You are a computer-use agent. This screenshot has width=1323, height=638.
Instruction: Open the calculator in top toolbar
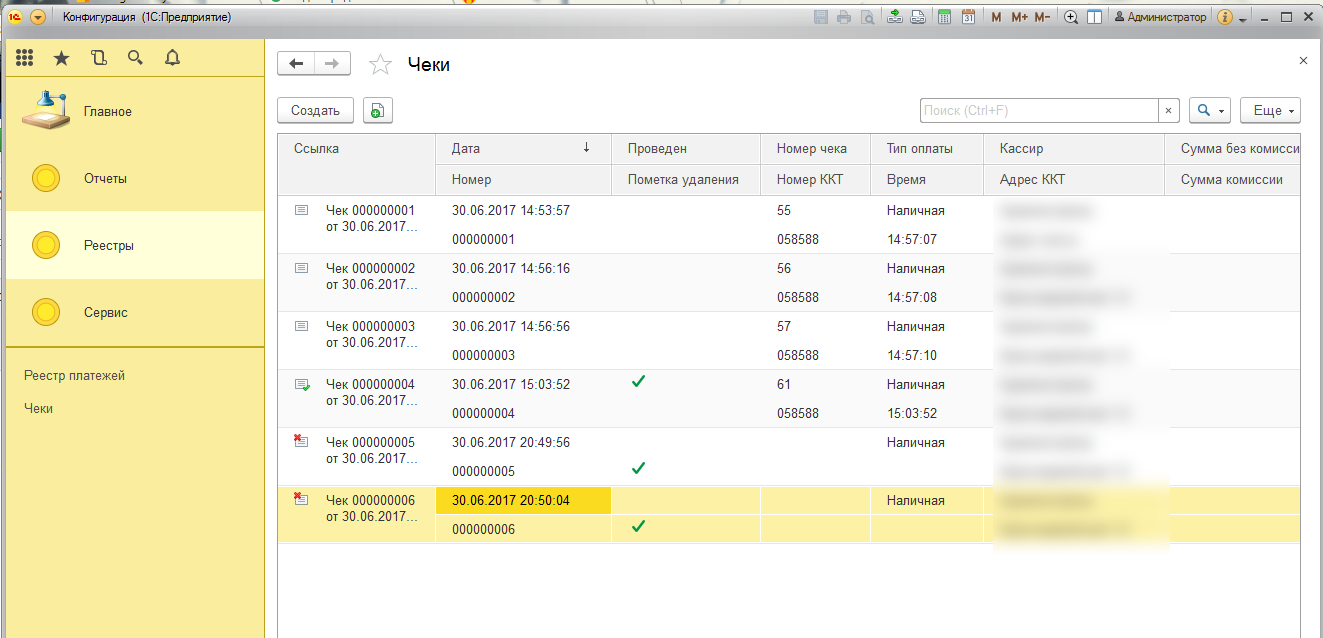coord(943,17)
